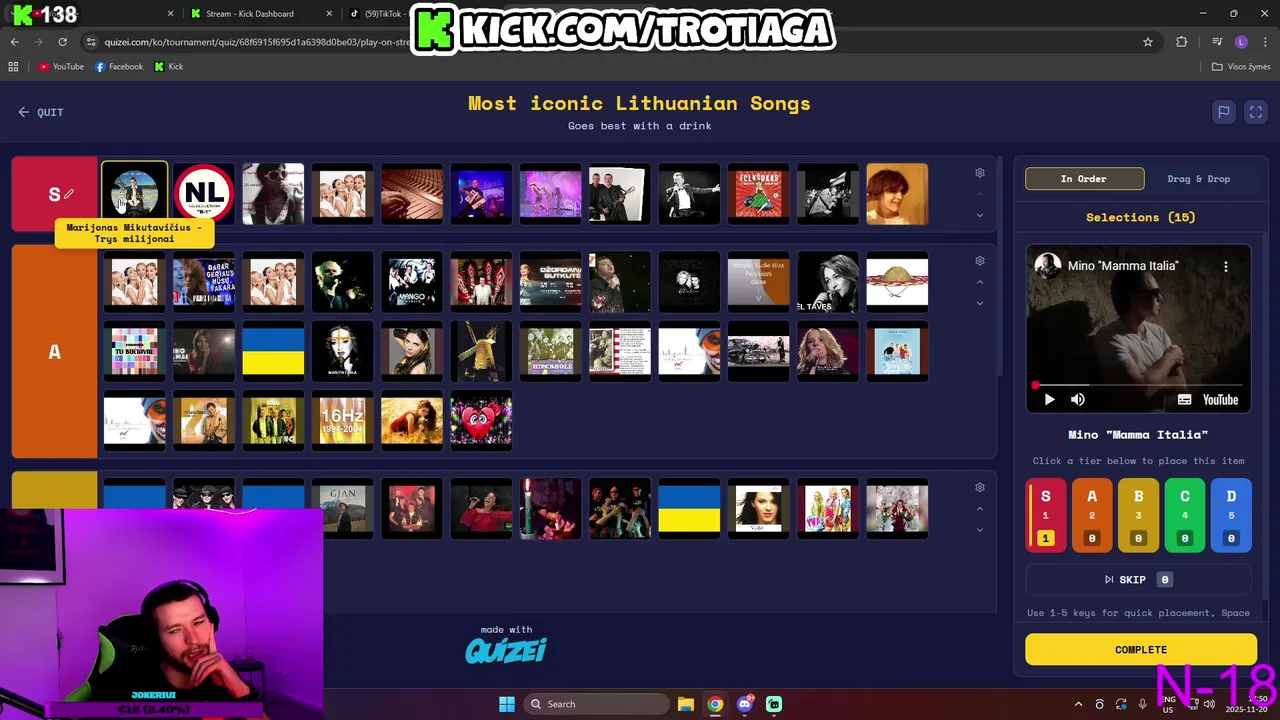Screen dimensions: 1280x720
Task: Place the item in the A tier
Action: (x=1092, y=515)
